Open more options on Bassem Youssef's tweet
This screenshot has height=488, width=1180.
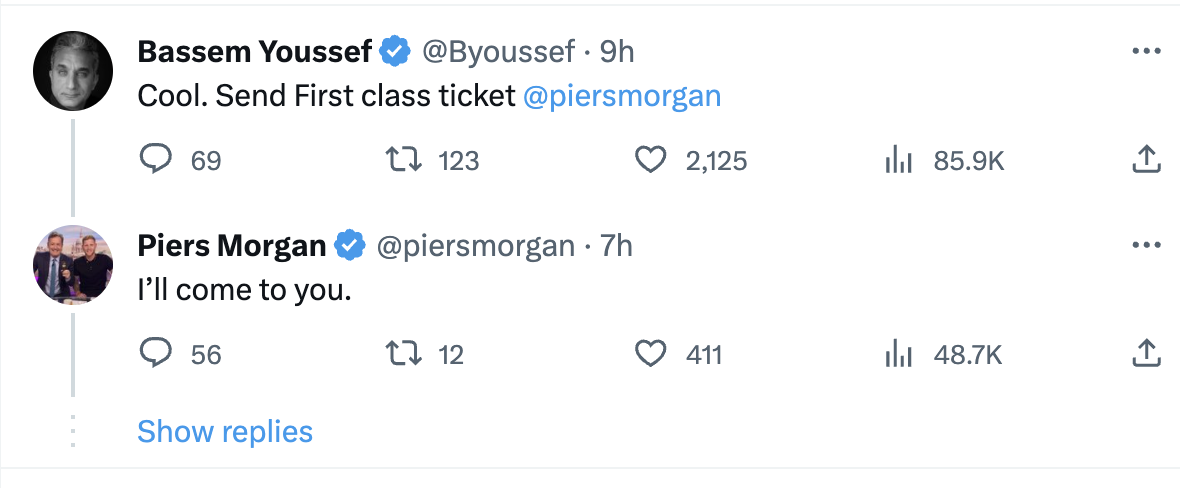(1146, 51)
